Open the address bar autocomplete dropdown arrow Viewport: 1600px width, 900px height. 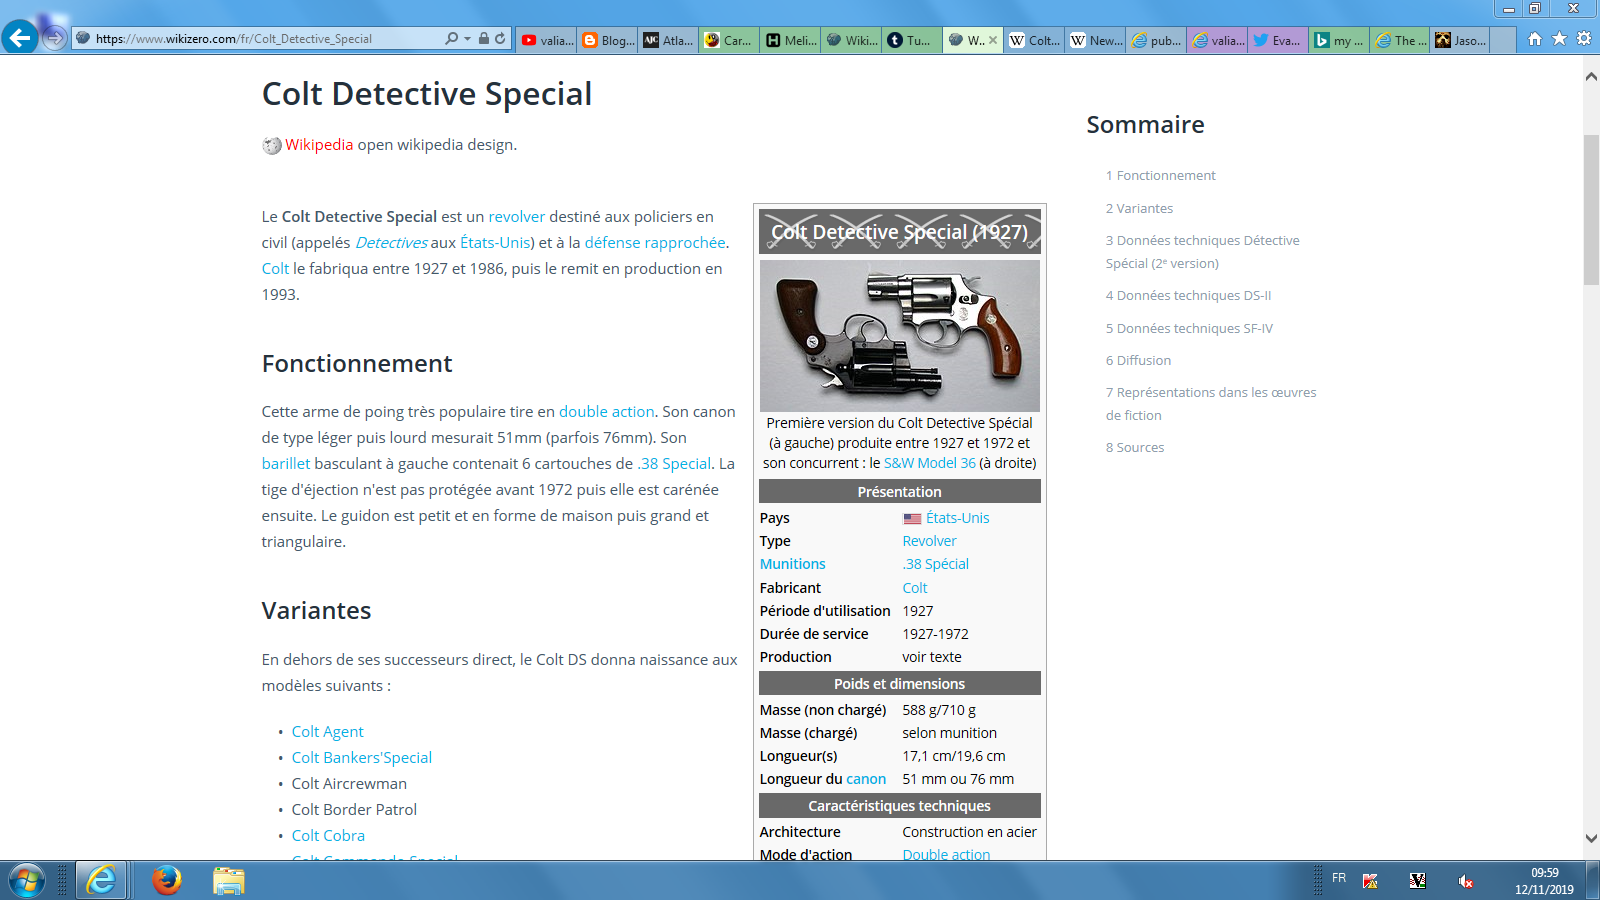467,39
